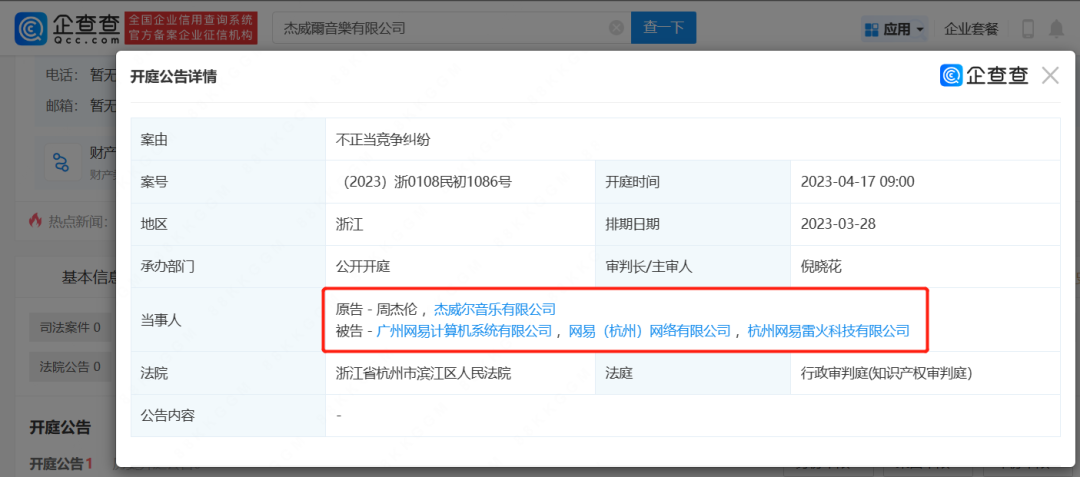The width and height of the screenshot is (1080, 477).
Task: Open defendant 网易（杭州）网络有限公司 link
Action: coord(650,331)
